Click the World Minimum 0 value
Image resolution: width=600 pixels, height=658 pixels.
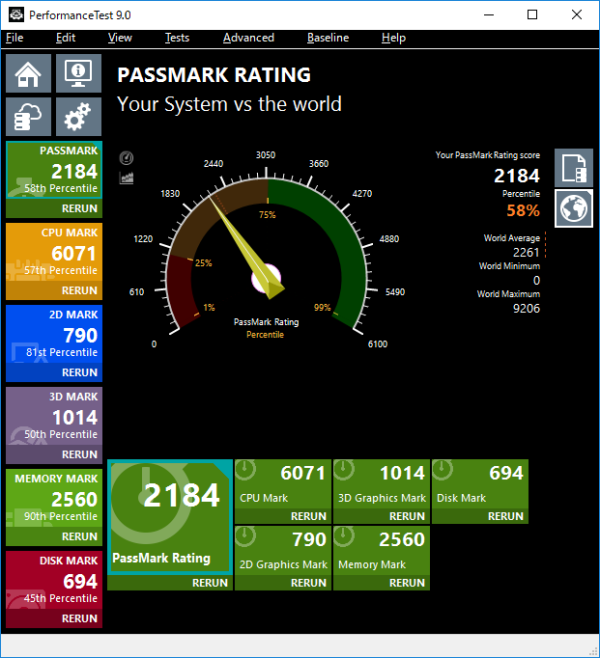pyautogui.click(x=536, y=280)
